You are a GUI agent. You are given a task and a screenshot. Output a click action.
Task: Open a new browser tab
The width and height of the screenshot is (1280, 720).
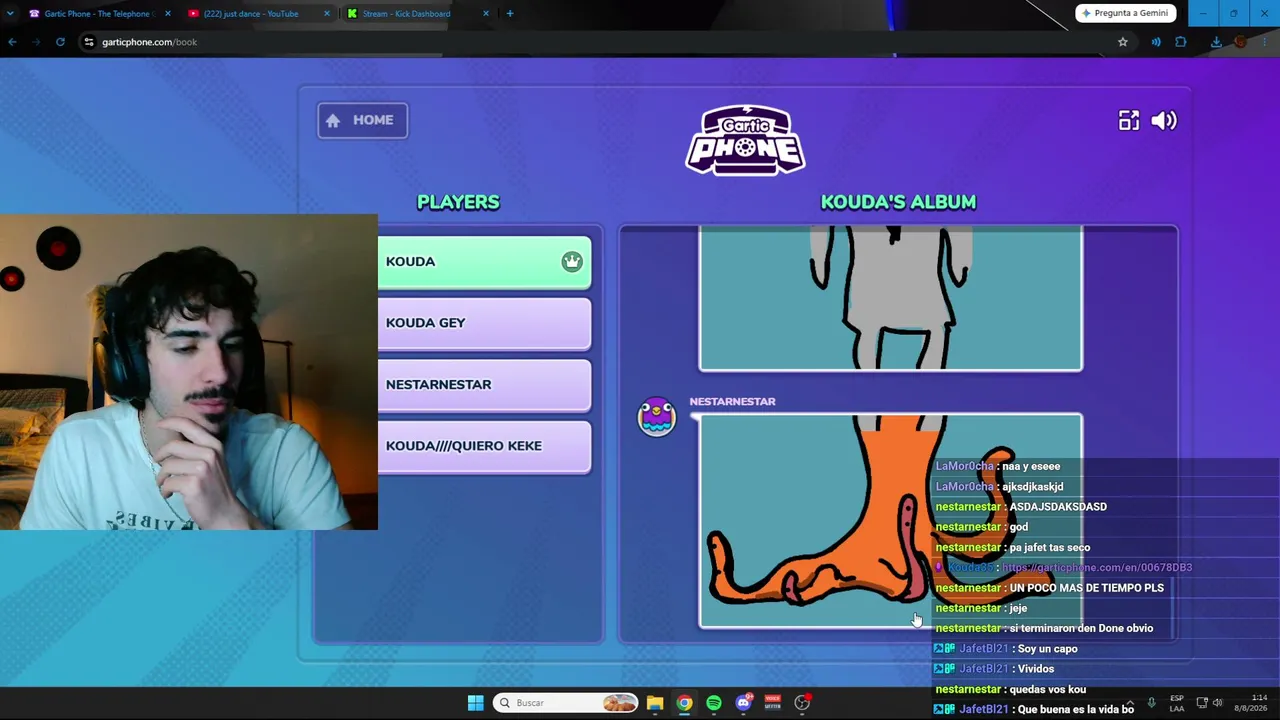pyautogui.click(x=510, y=14)
